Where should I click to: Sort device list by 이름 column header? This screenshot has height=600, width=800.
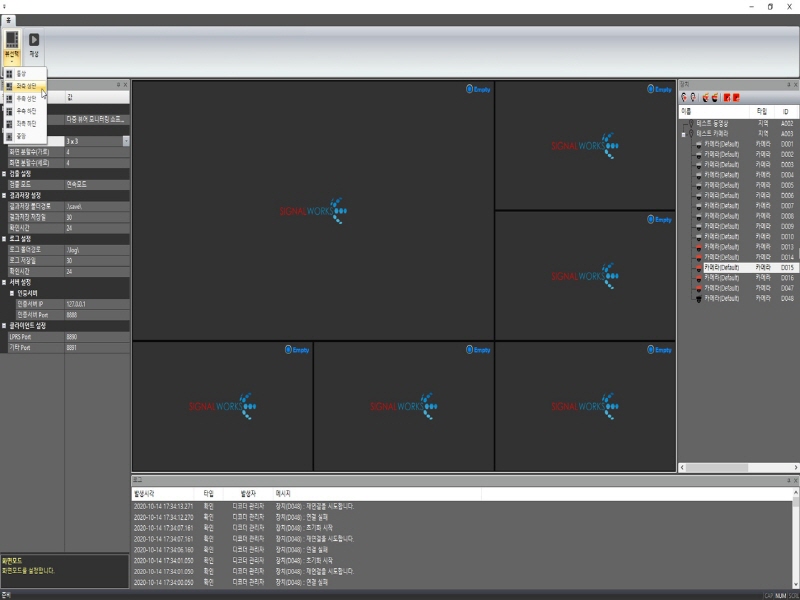coord(714,112)
